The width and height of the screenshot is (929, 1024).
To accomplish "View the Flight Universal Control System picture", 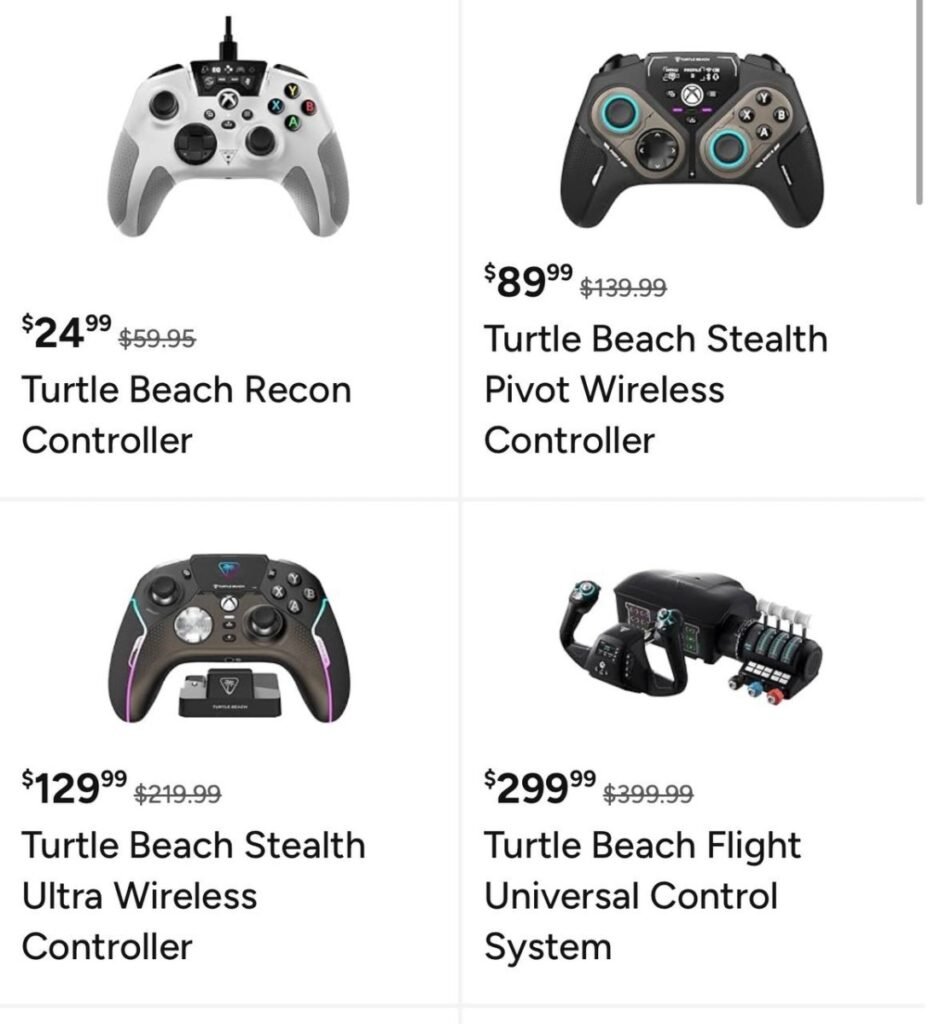I will pyautogui.click(x=692, y=636).
